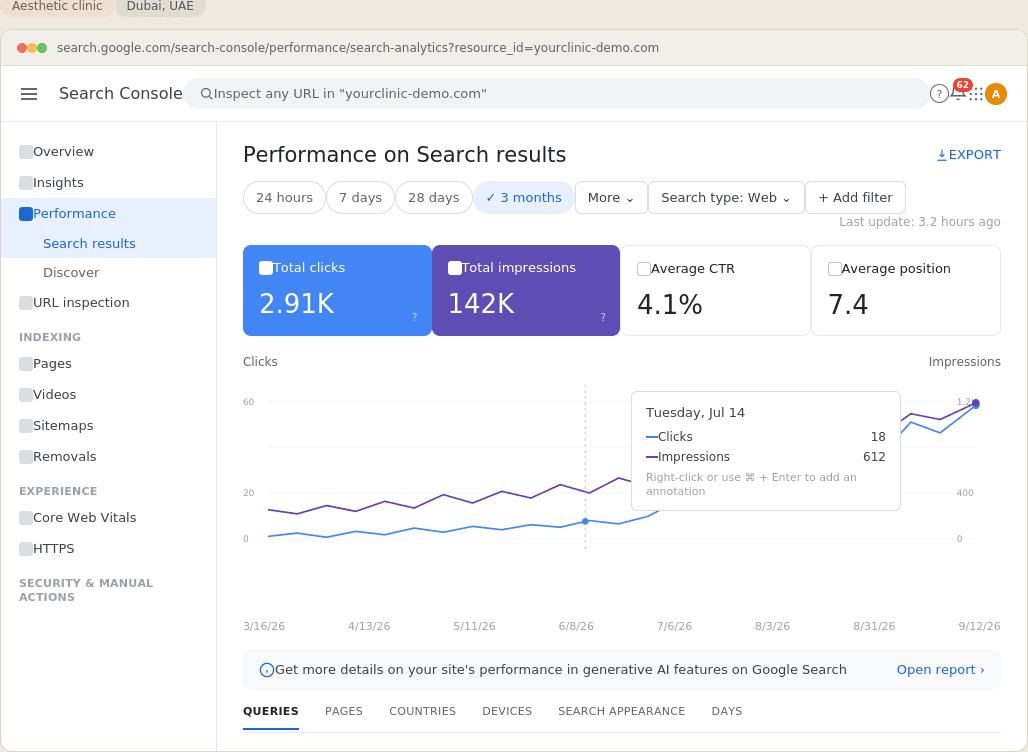Click the Search Console title
The width and height of the screenshot is (1028, 752).
click(x=121, y=94)
